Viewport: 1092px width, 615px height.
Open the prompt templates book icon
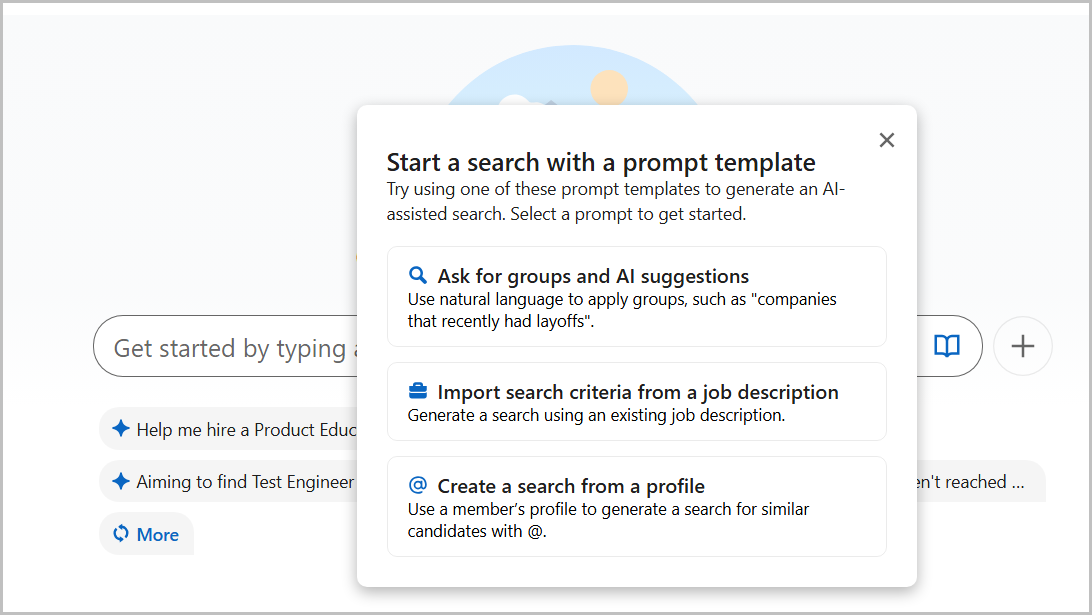pyautogui.click(x=946, y=345)
